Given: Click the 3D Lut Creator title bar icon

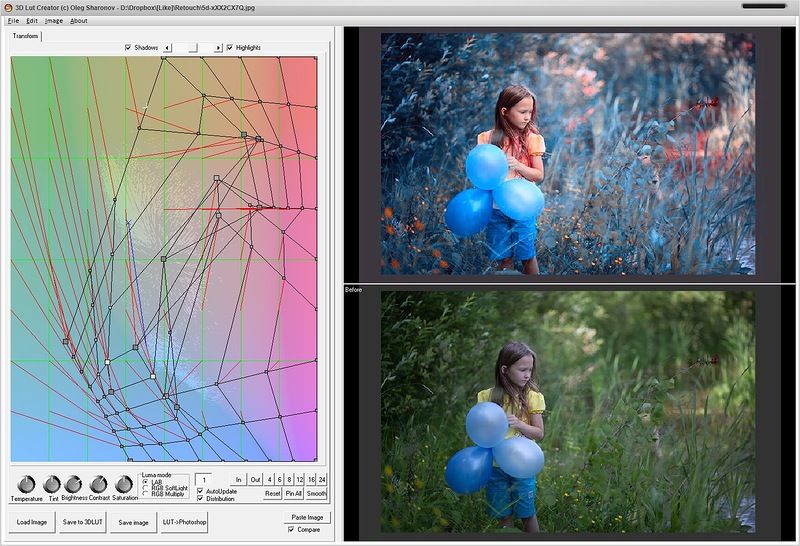Looking at the screenshot, I should point(8,8).
